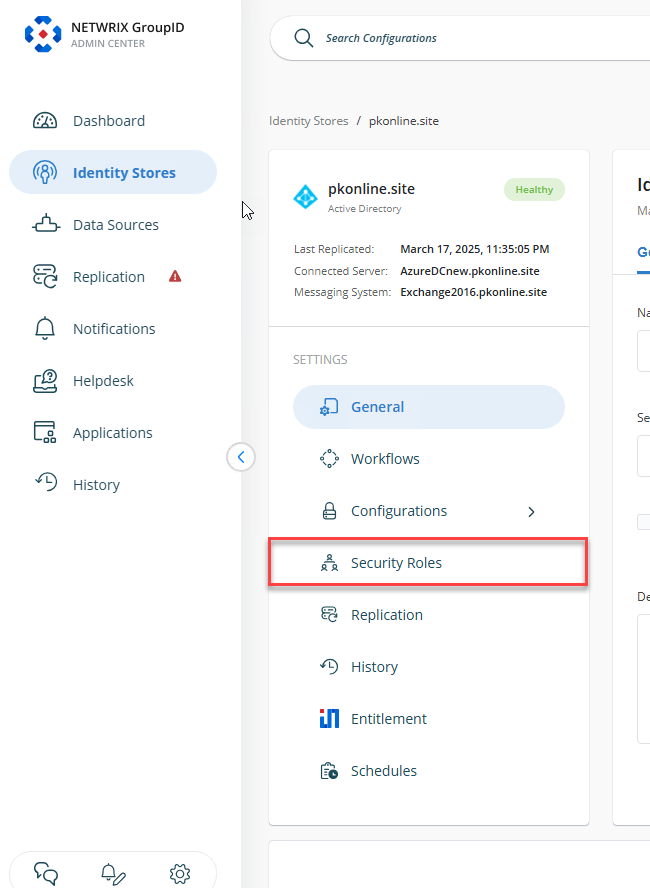650x888 pixels.
Task: Collapse the left sidebar with arrow
Action: coord(241,457)
